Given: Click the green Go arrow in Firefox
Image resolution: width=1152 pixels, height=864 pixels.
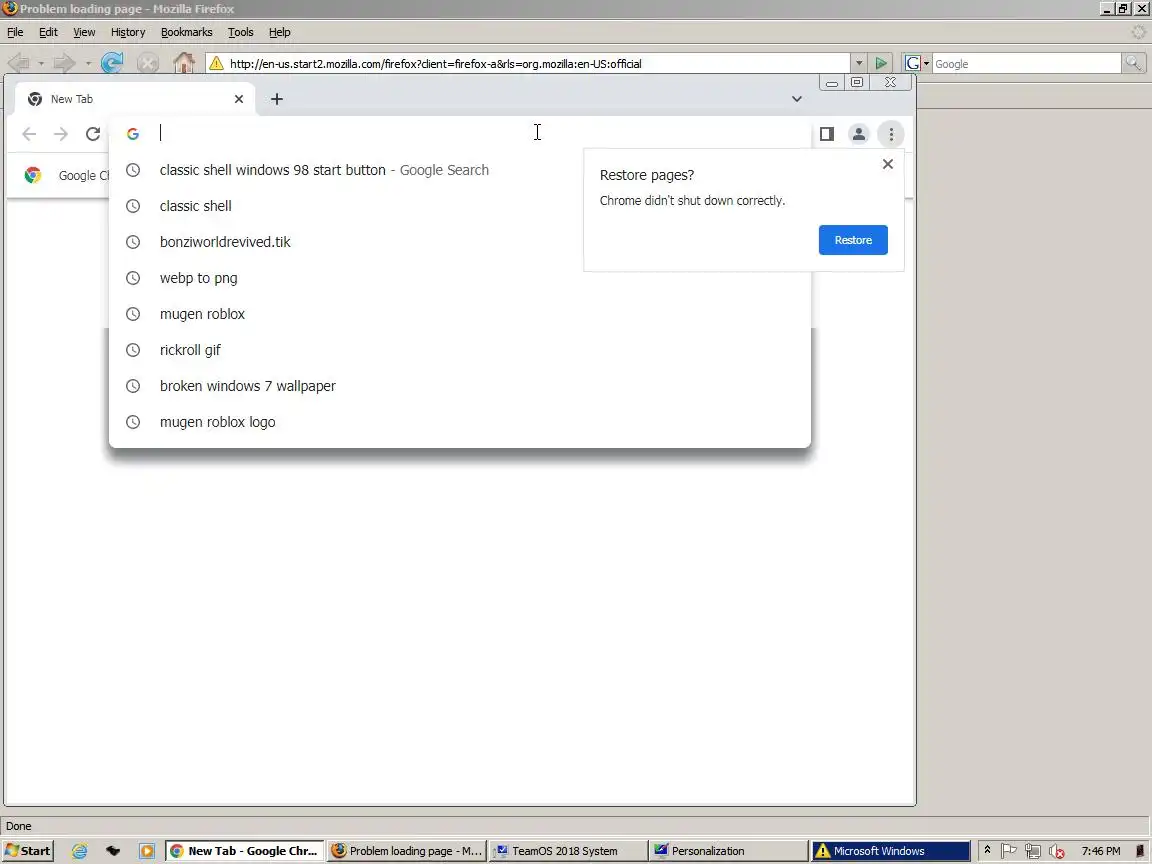Looking at the screenshot, I should [881, 63].
